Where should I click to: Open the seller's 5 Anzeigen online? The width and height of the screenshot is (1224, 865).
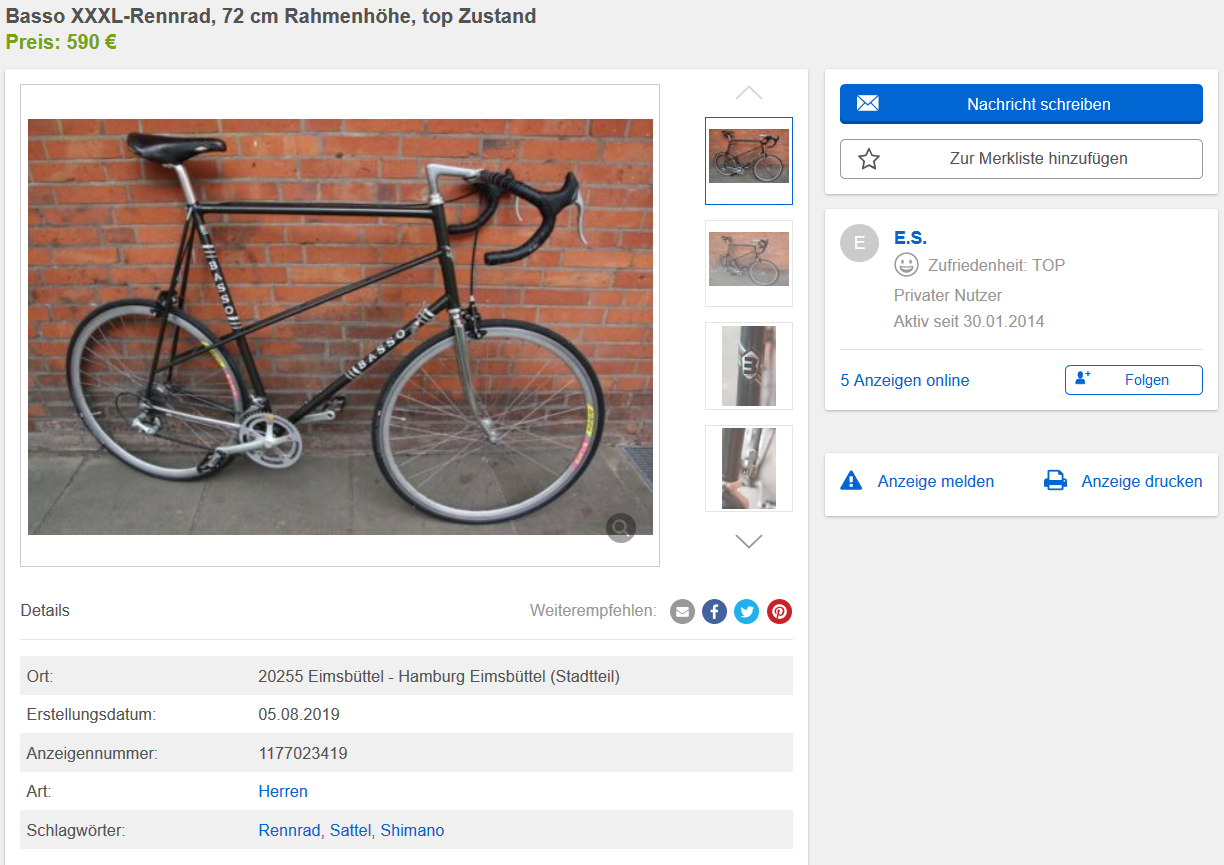point(904,380)
